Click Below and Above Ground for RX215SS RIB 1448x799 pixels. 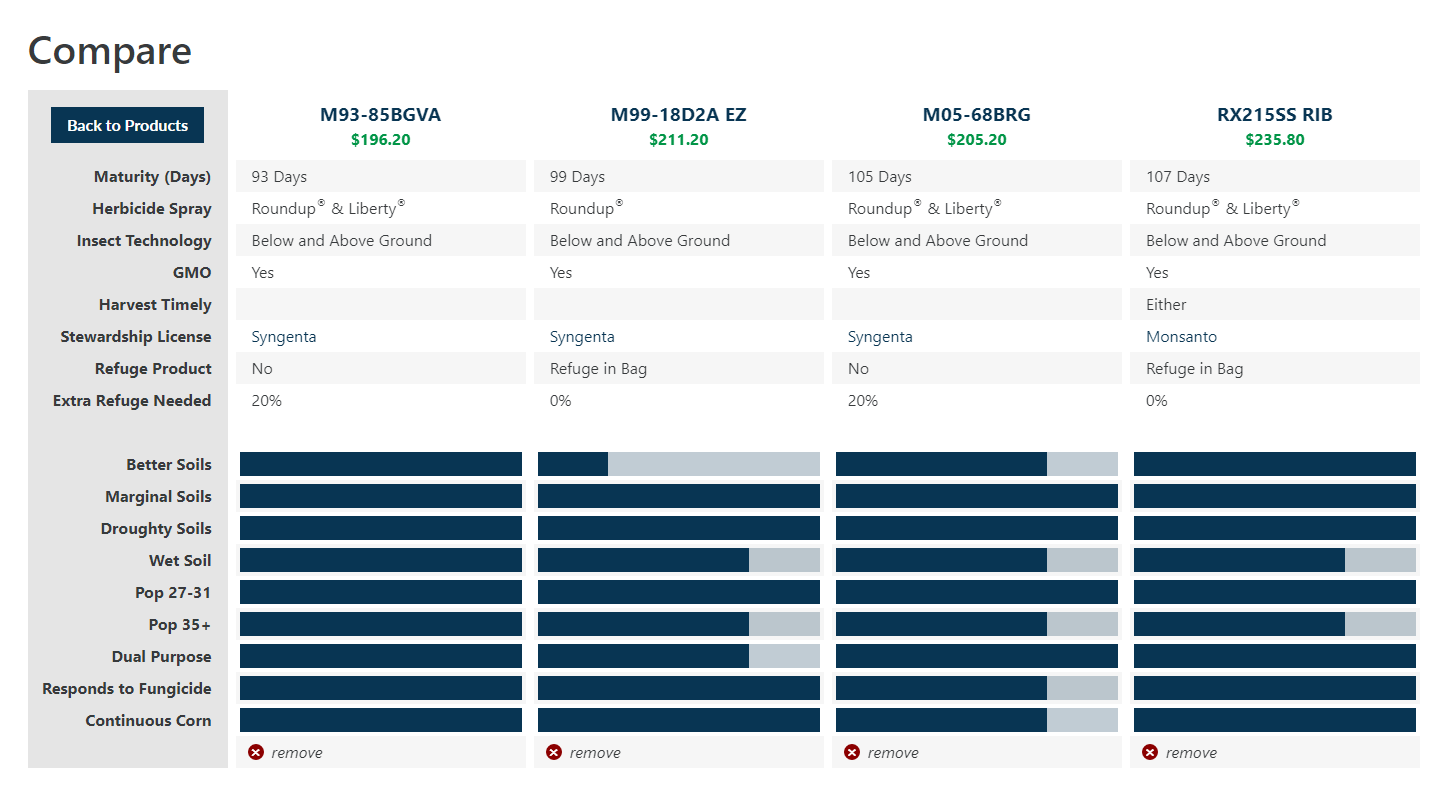point(1236,241)
